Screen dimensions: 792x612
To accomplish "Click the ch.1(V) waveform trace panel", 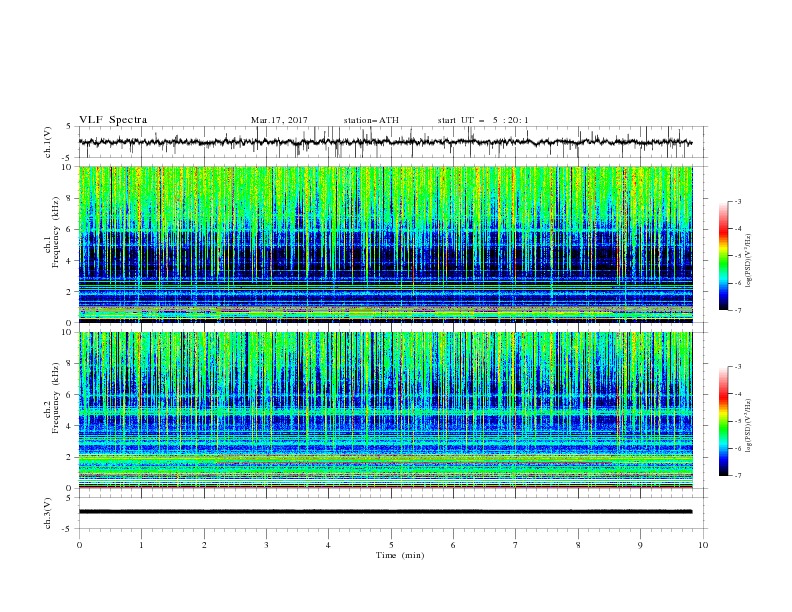I will click(393, 142).
